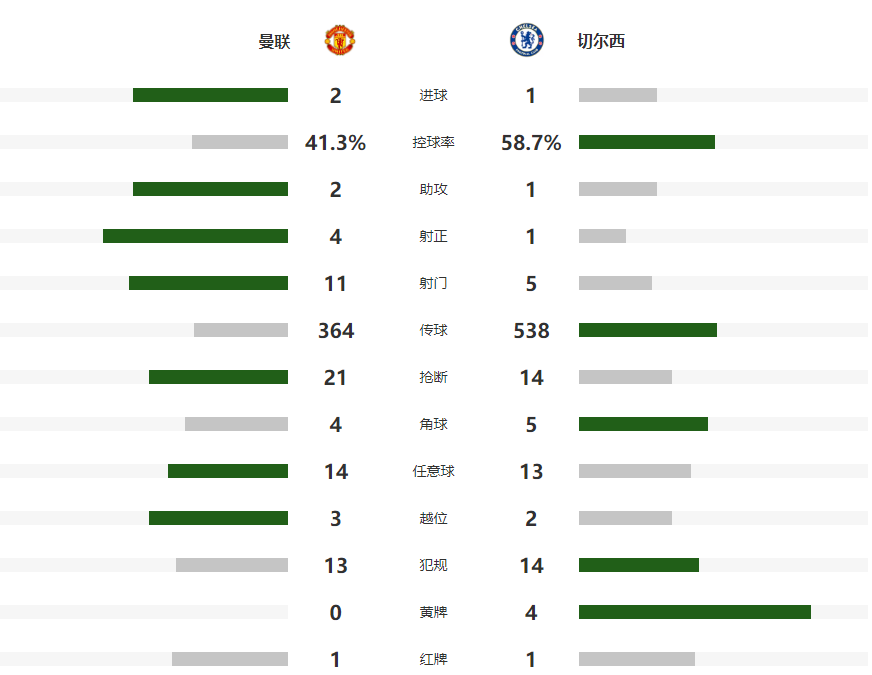Screen dimensions: 872x675
Task: Click the 控球率 stat label
Action: [x=433, y=143]
